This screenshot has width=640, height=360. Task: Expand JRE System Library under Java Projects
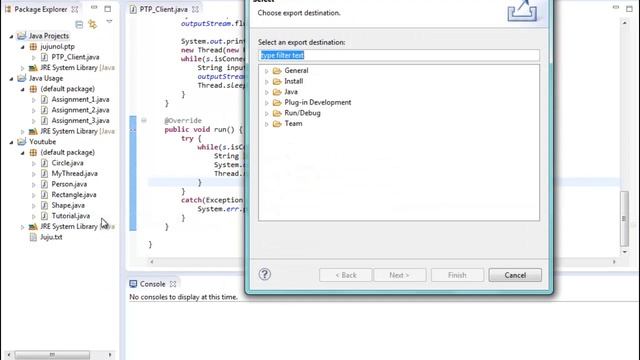tap(22, 68)
